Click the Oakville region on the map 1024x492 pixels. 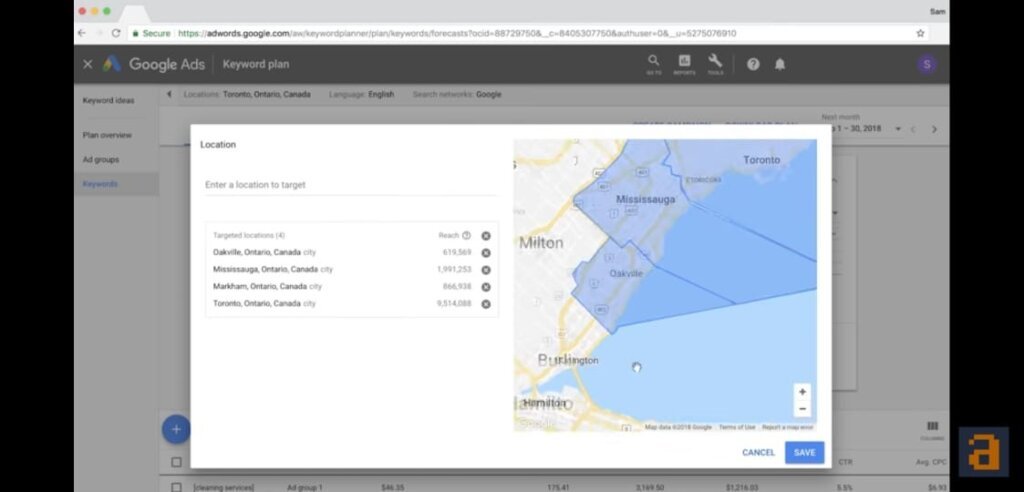pyautogui.click(x=626, y=274)
